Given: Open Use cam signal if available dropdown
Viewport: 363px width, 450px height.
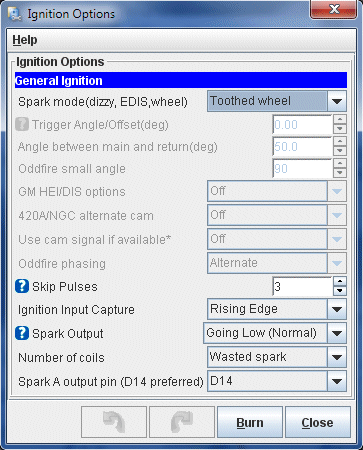Looking at the screenshot, I should click(277, 239).
